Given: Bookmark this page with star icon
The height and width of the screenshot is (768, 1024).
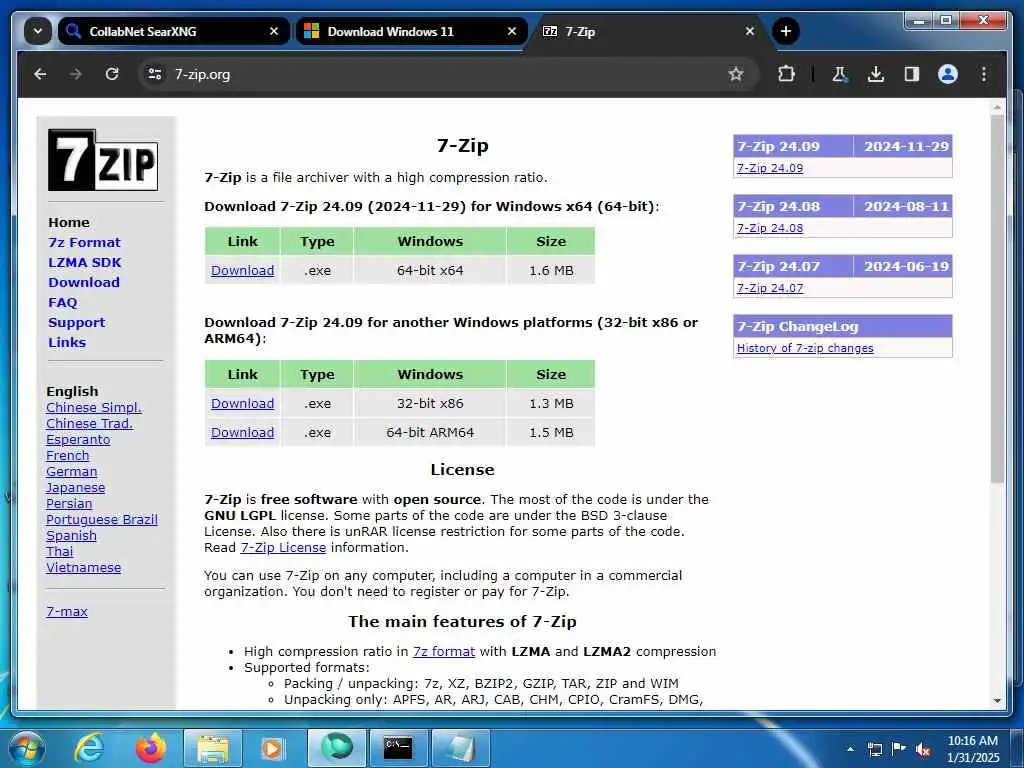Looking at the screenshot, I should click(x=736, y=74).
